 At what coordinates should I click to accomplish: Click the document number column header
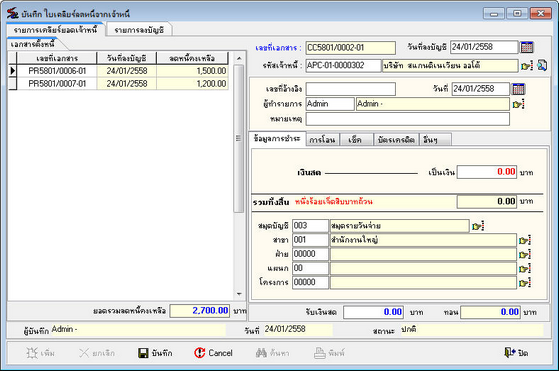pos(57,58)
